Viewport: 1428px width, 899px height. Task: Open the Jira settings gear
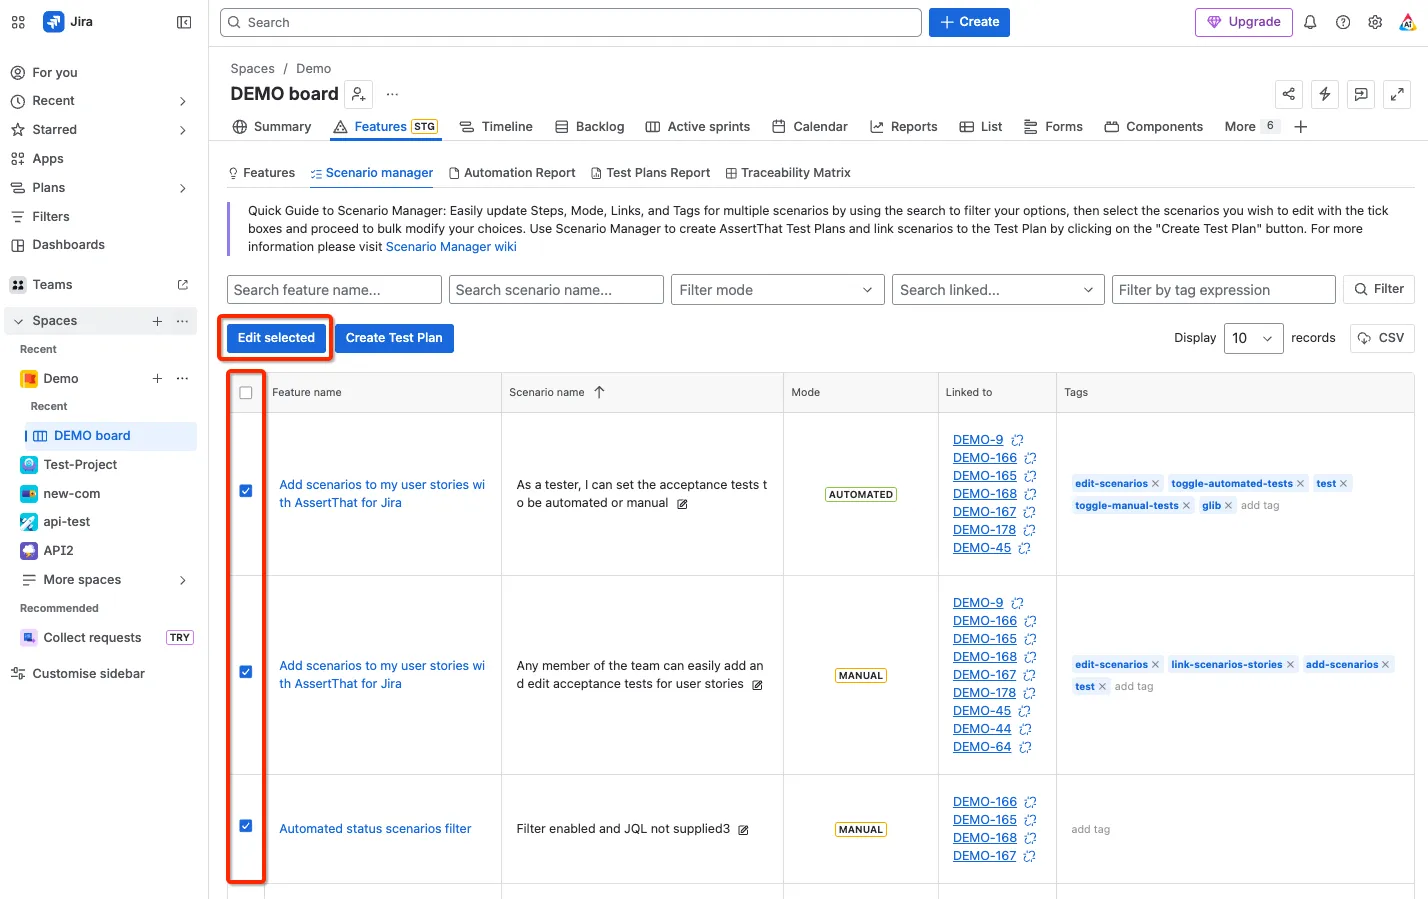click(x=1375, y=22)
